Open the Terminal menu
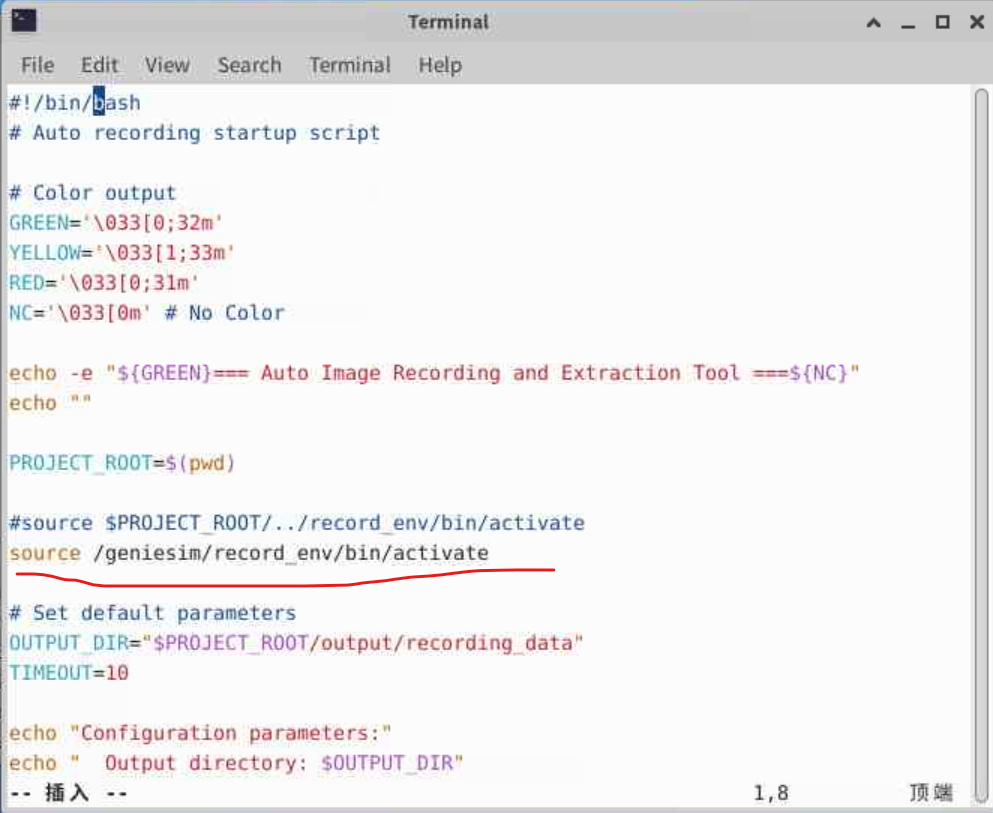The width and height of the screenshot is (993, 813). [350, 65]
